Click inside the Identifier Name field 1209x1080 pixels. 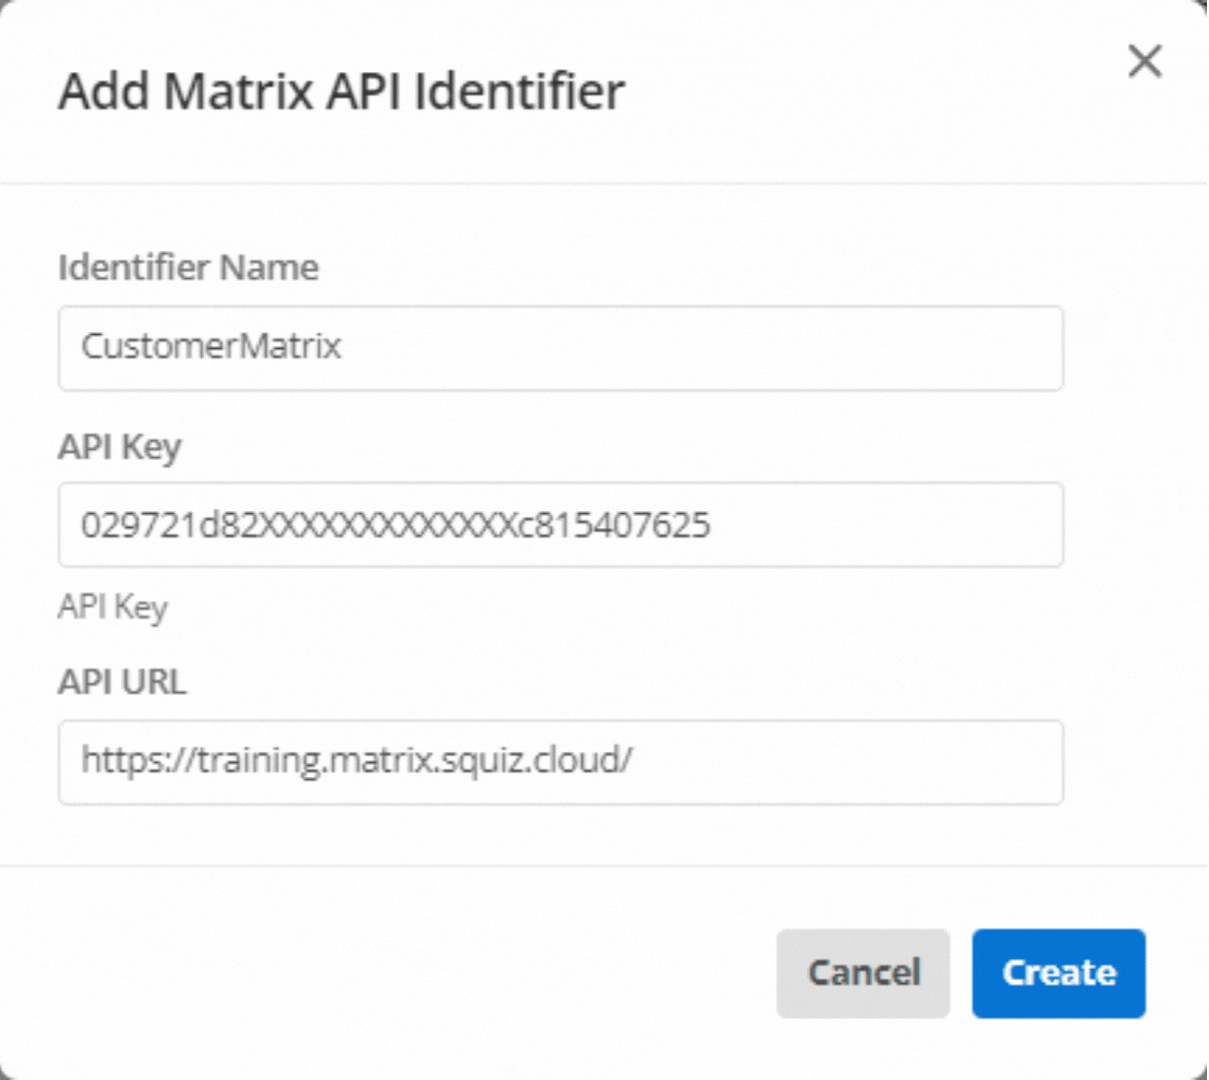pos(560,348)
